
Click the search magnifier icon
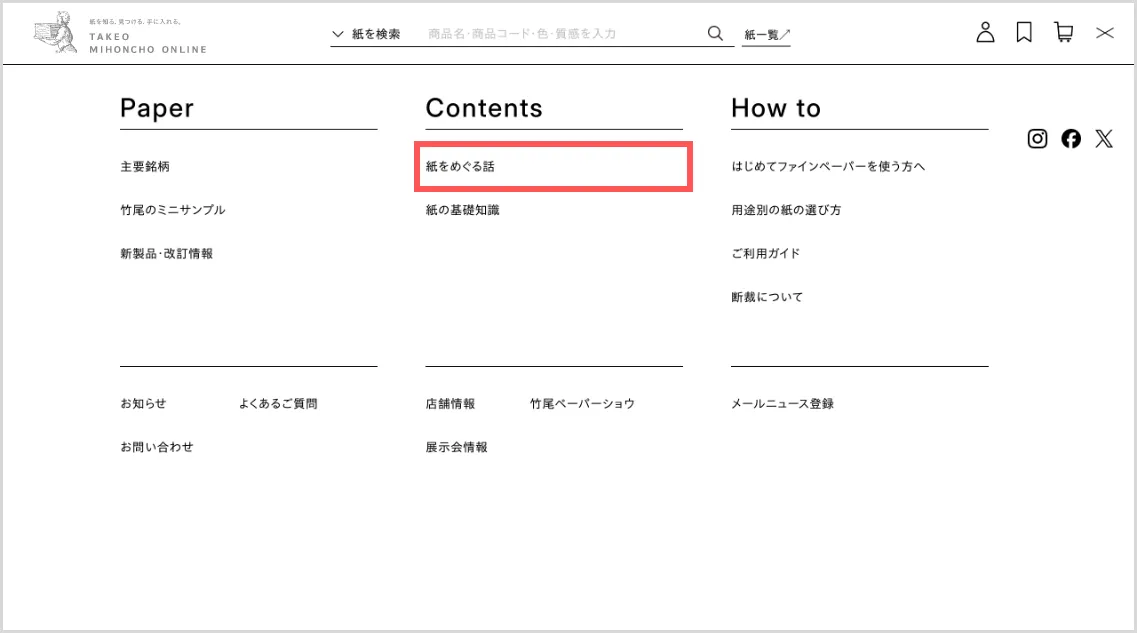(x=715, y=33)
